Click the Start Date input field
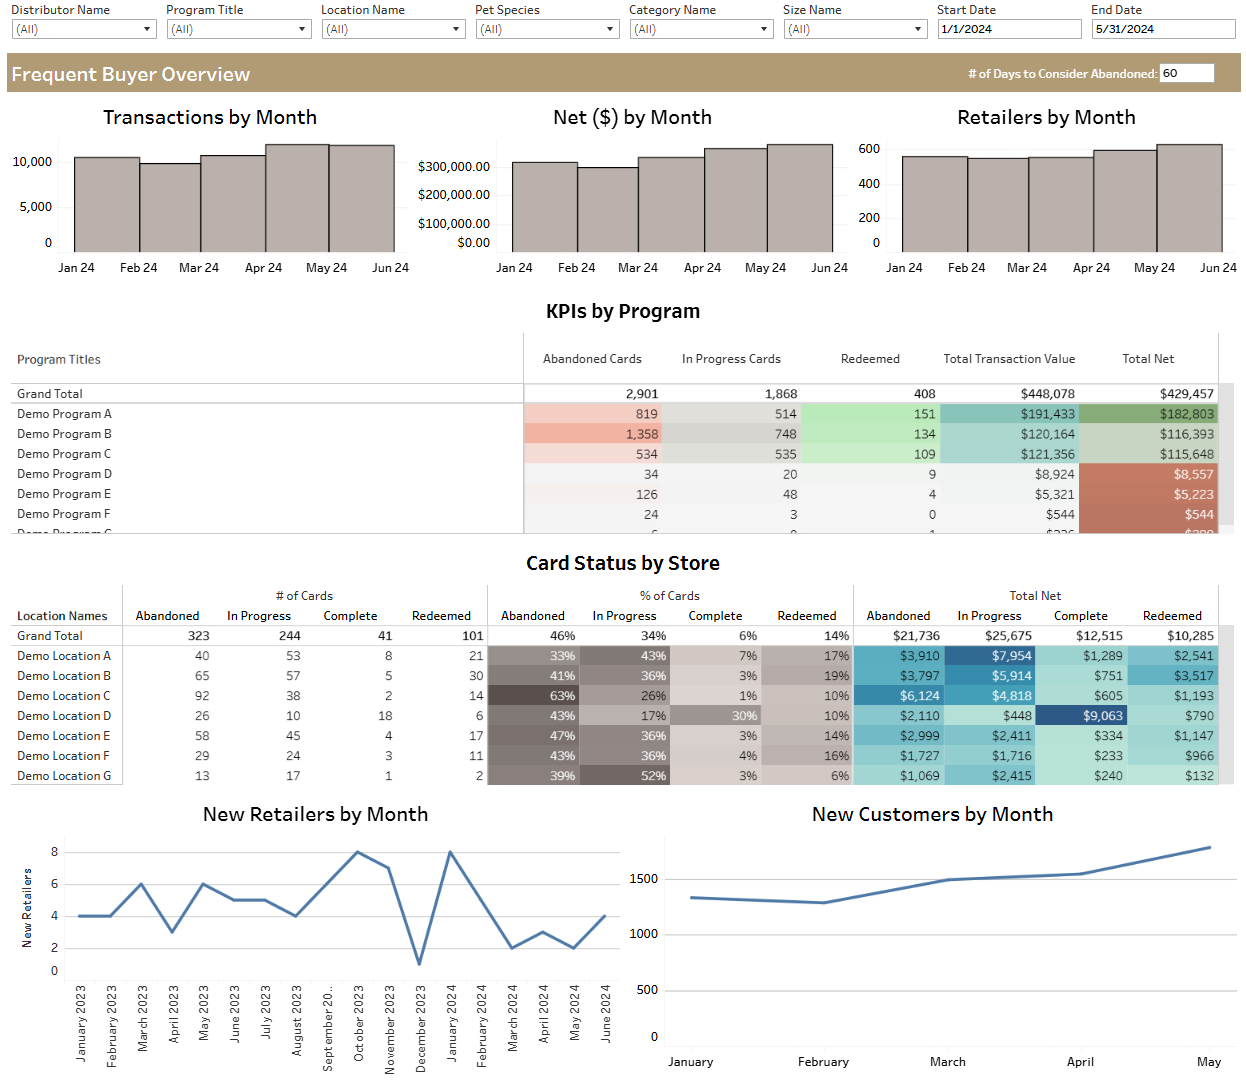The width and height of the screenshot is (1246, 1081). (1009, 29)
